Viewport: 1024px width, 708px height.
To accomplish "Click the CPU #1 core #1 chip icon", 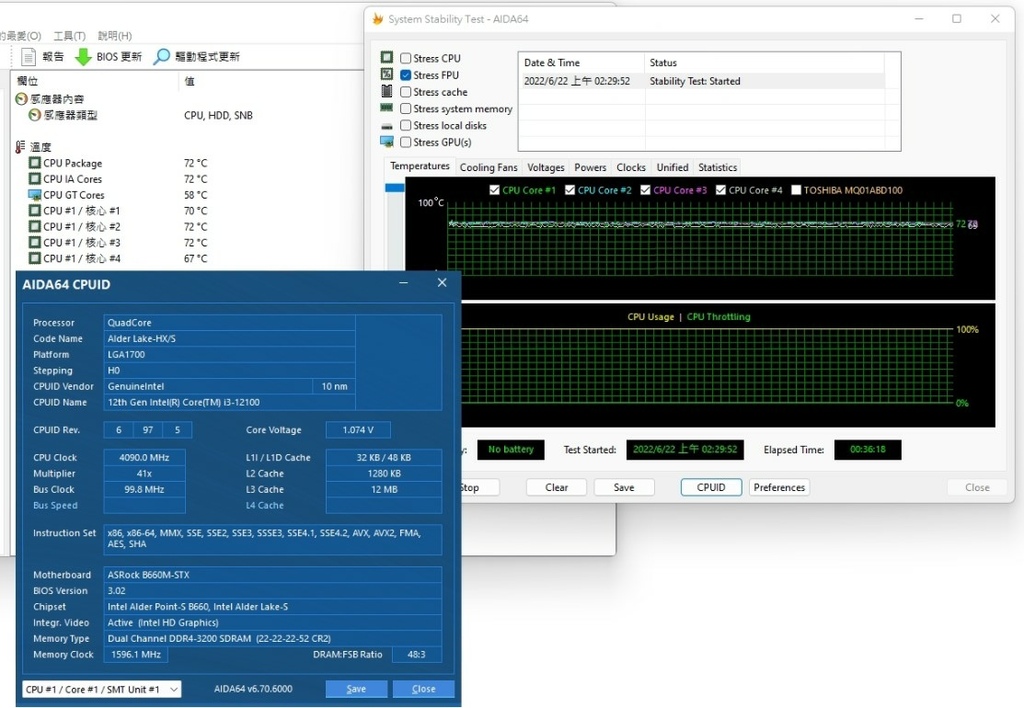I will coord(35,210).
